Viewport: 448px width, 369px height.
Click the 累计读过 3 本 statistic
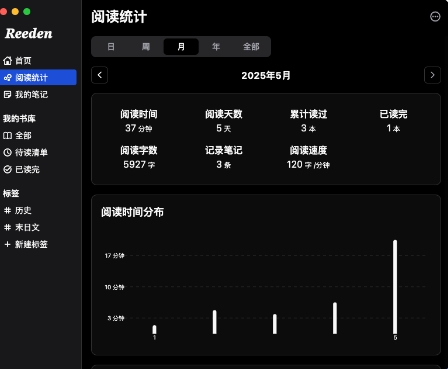308,121
